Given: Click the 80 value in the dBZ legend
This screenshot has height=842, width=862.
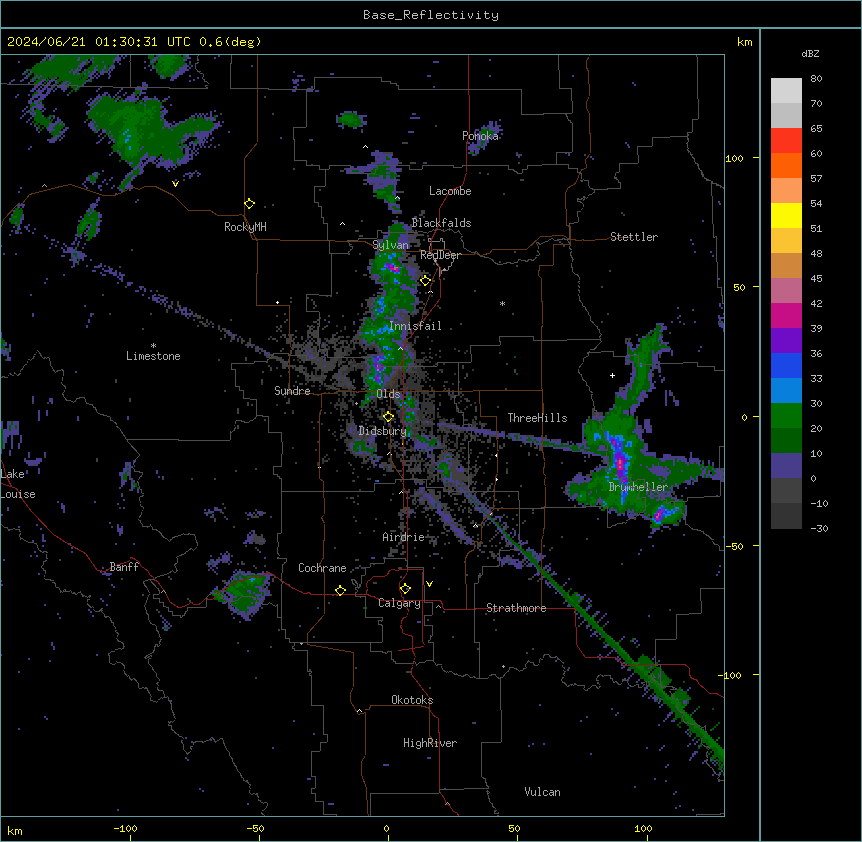Looking at the screenshot, I should click(x=816, y=79).
